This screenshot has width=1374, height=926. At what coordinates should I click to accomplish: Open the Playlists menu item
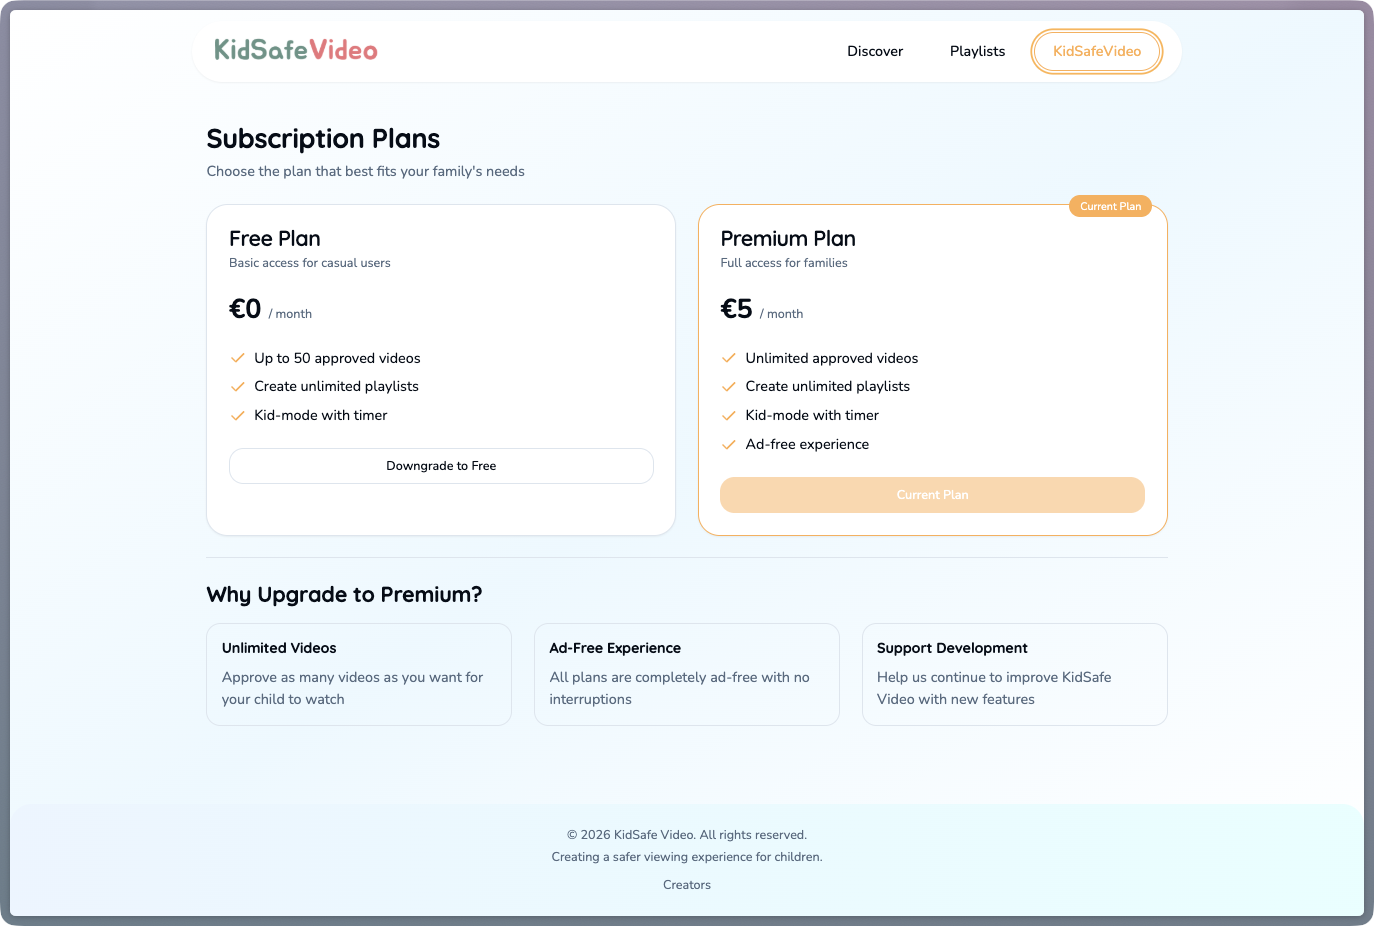977,51
